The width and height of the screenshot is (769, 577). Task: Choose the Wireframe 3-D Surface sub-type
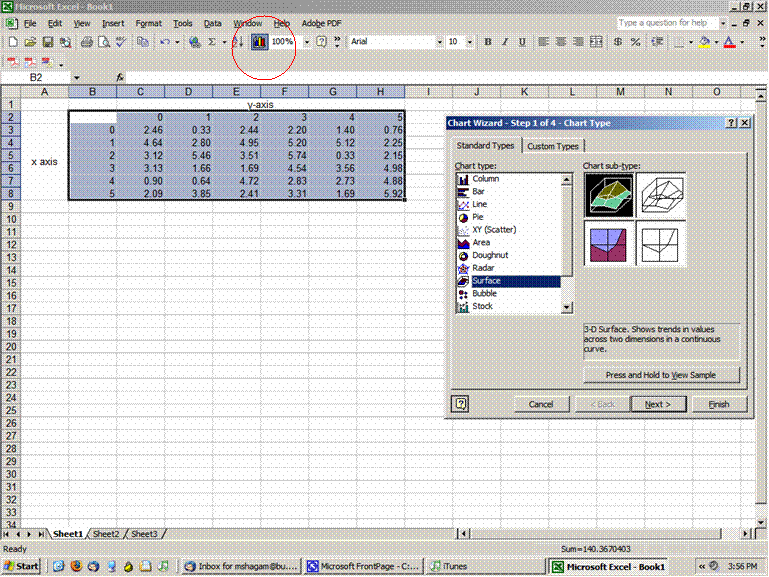coord(661,193)
